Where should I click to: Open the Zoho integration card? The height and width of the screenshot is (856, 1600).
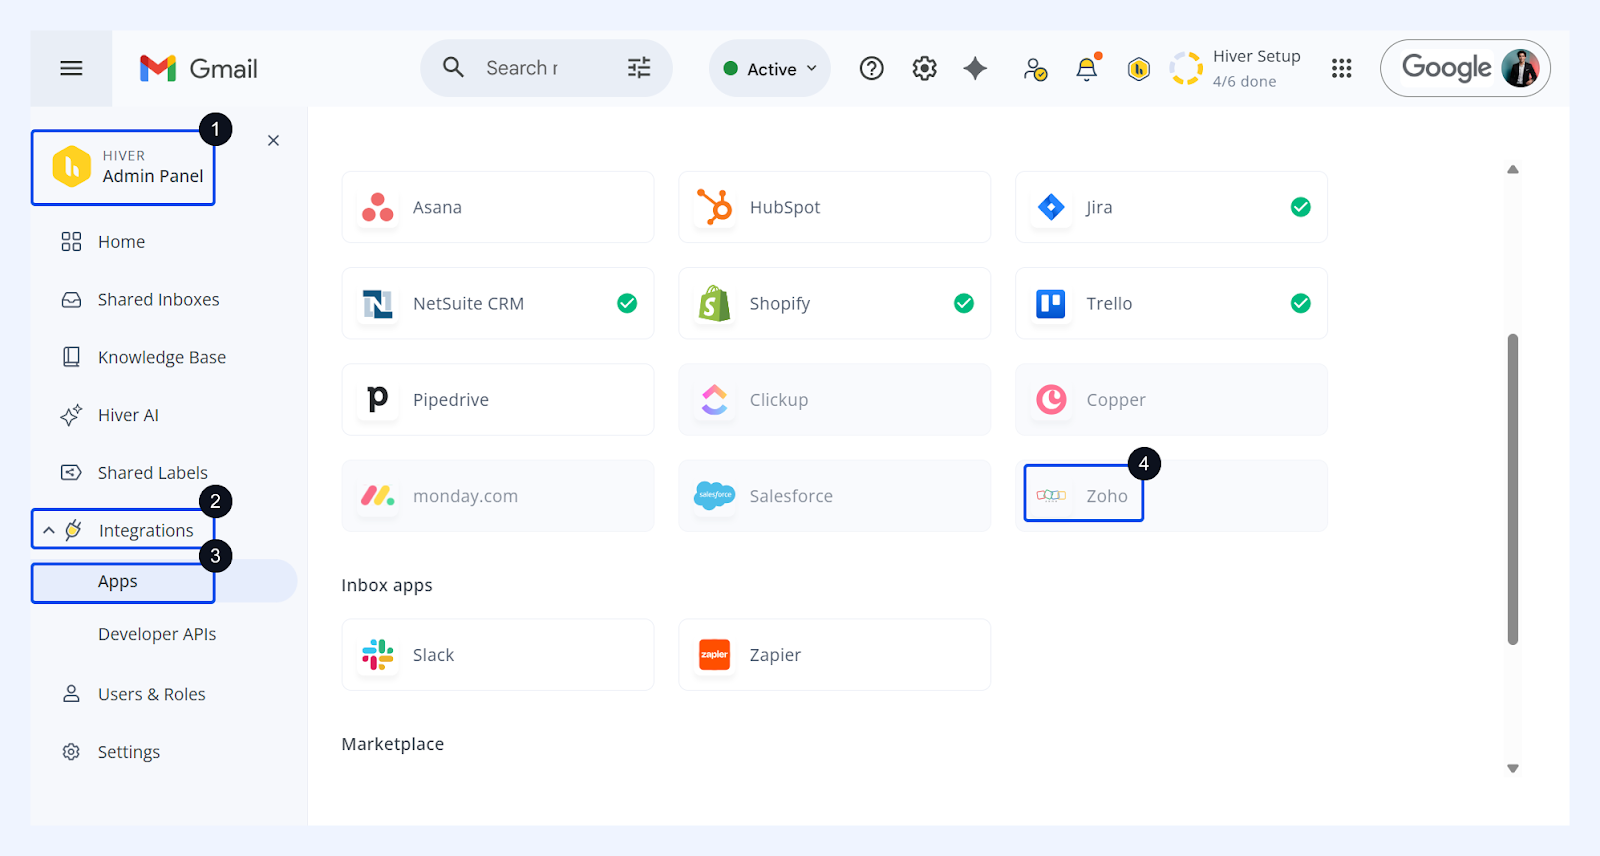pos(1171,496)
